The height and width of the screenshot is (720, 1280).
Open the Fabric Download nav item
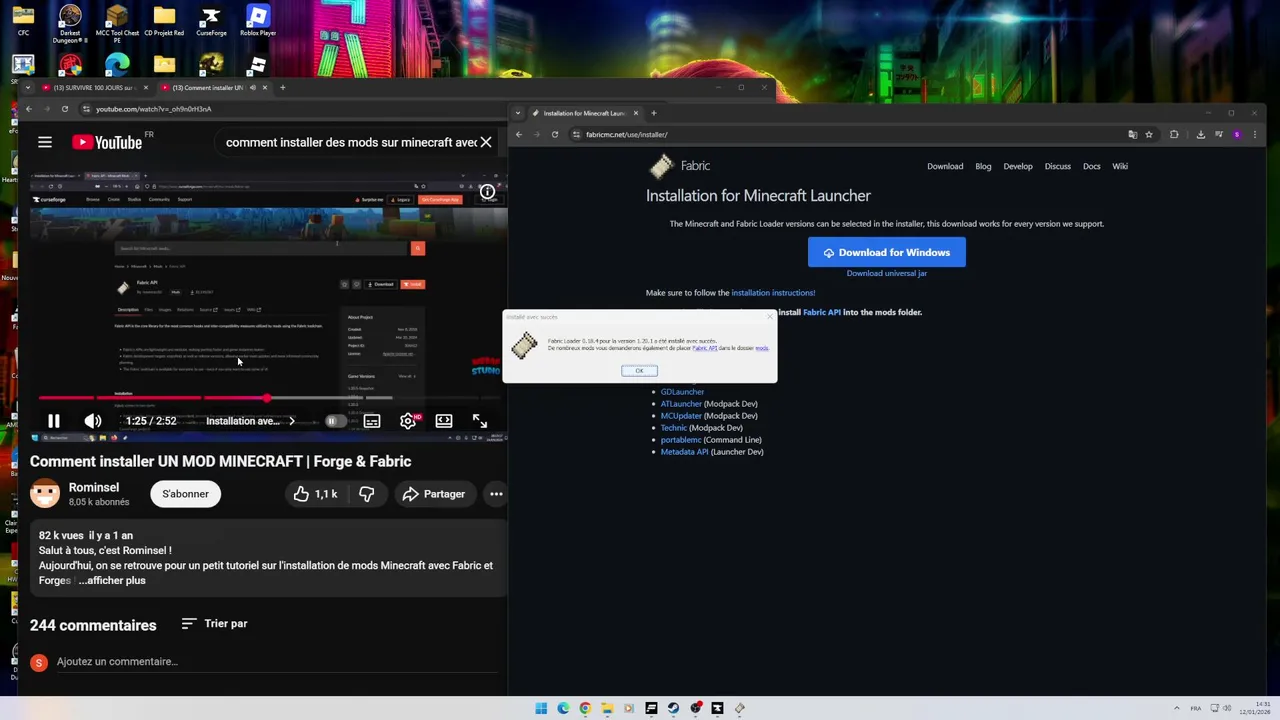pos(945,166)
